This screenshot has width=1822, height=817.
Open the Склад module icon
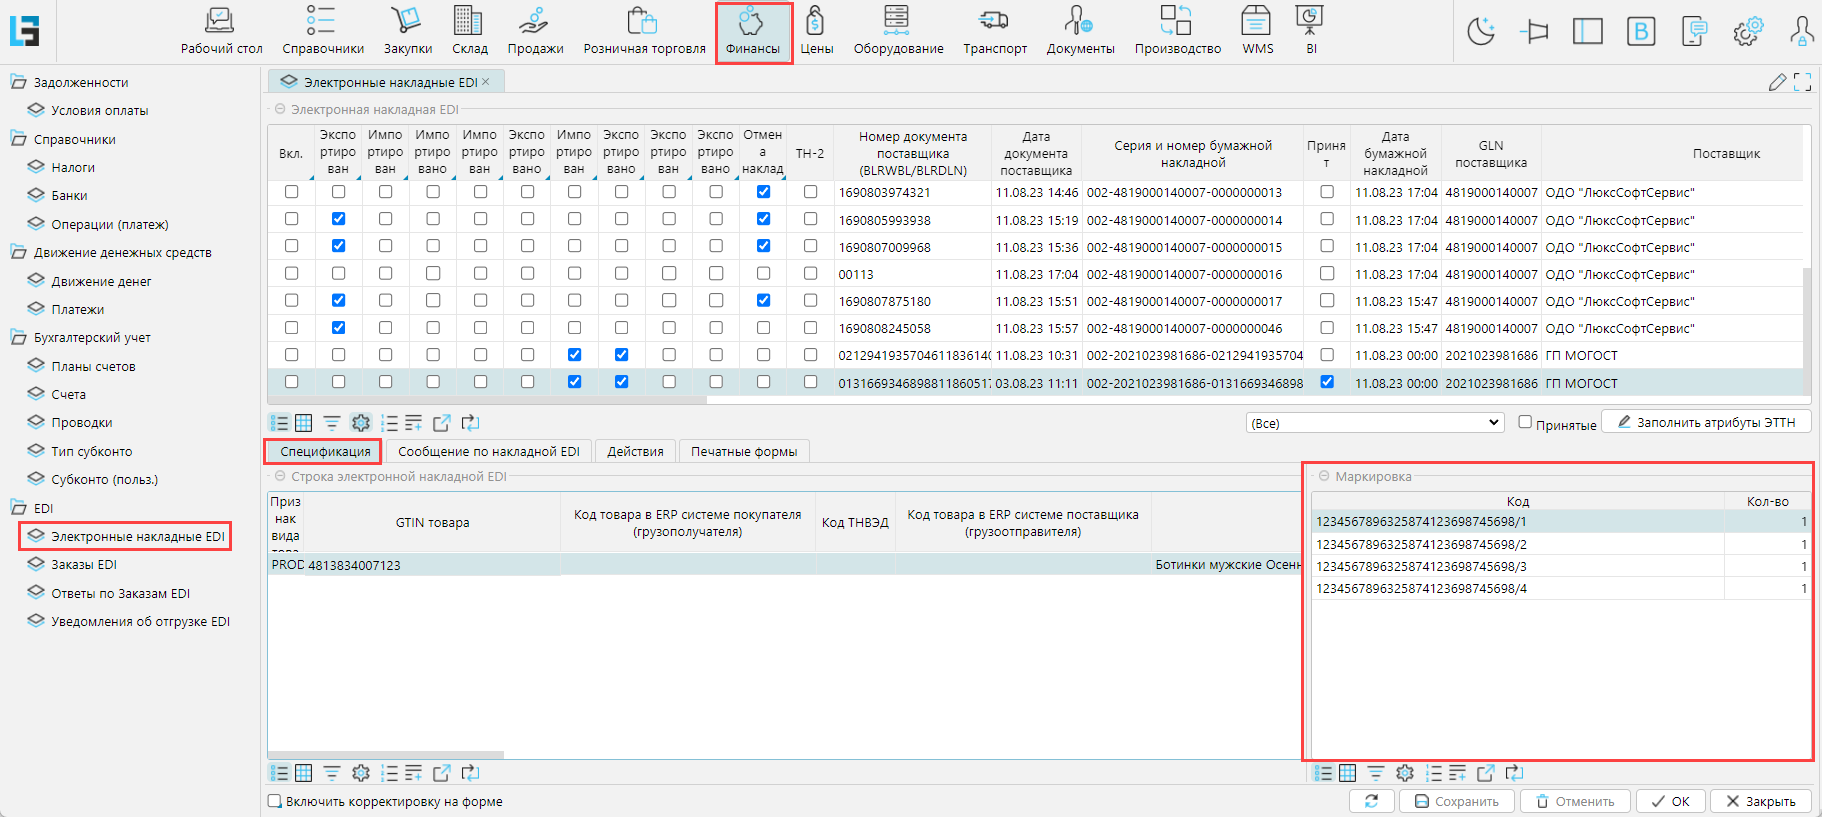(x=468, y=30)
